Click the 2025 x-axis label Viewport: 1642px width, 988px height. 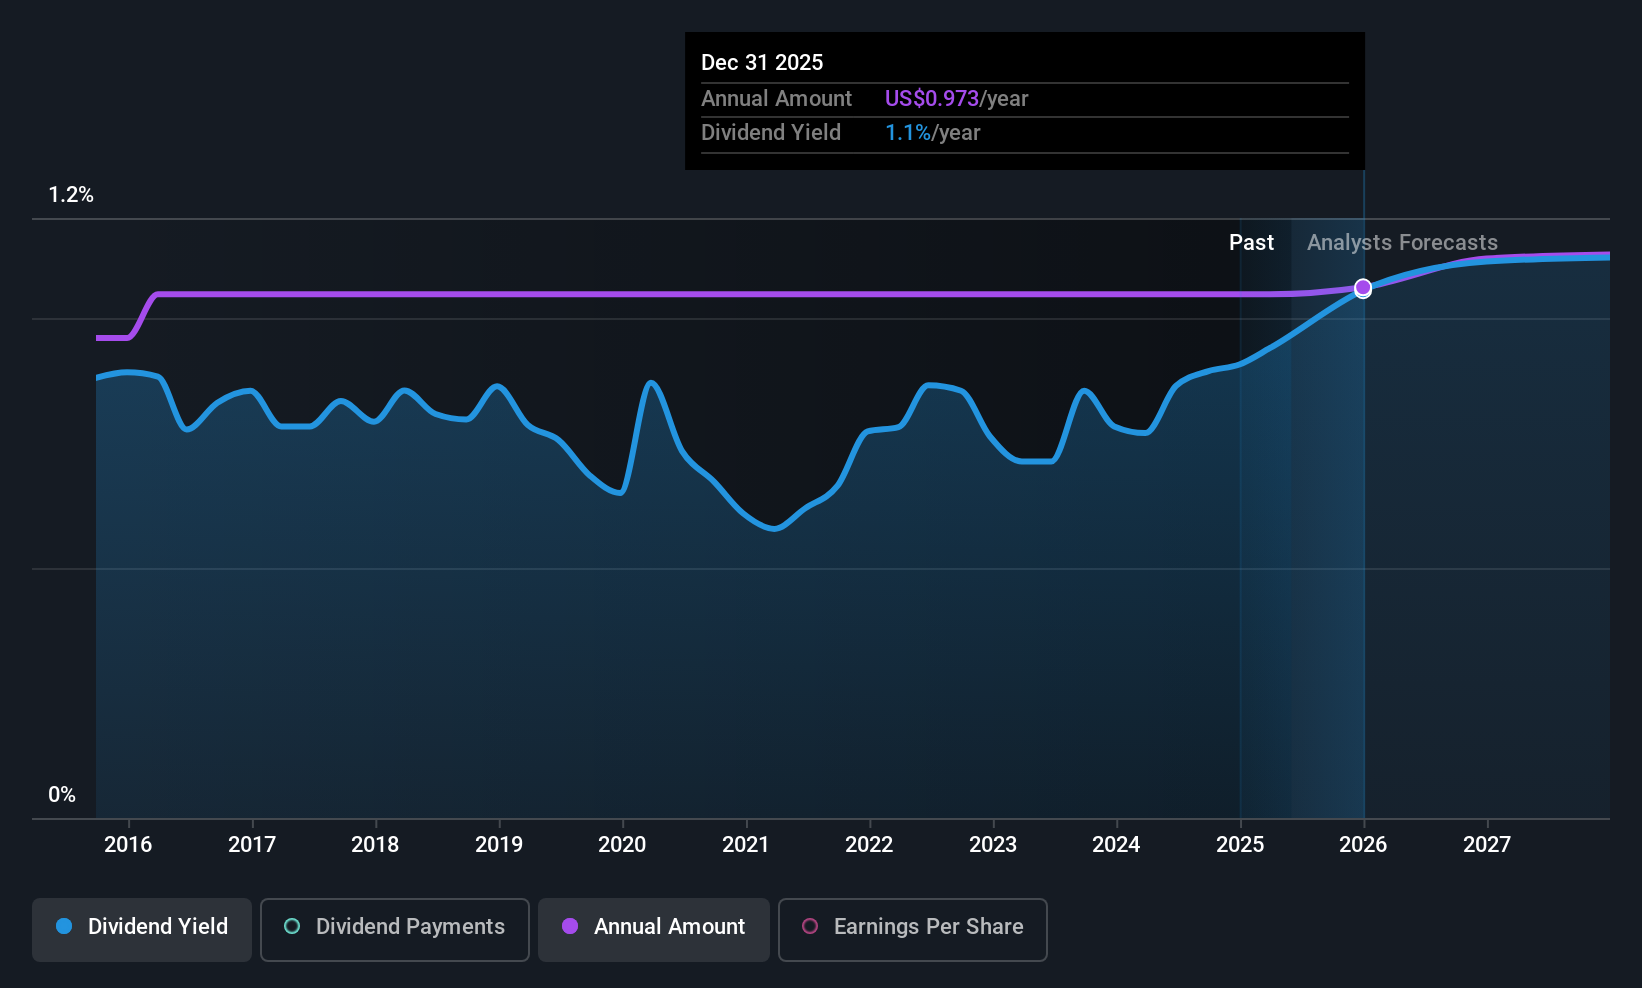(x=1240, y=845)
